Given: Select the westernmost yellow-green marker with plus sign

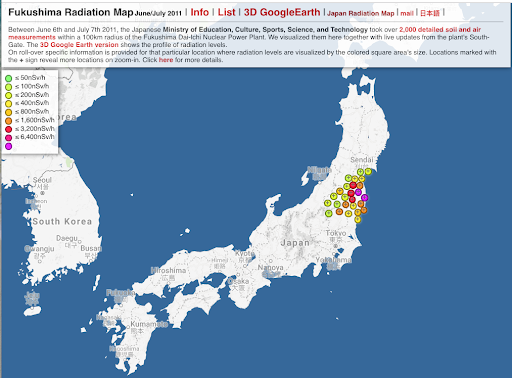Looking at the screenshot, I should 327,203.
